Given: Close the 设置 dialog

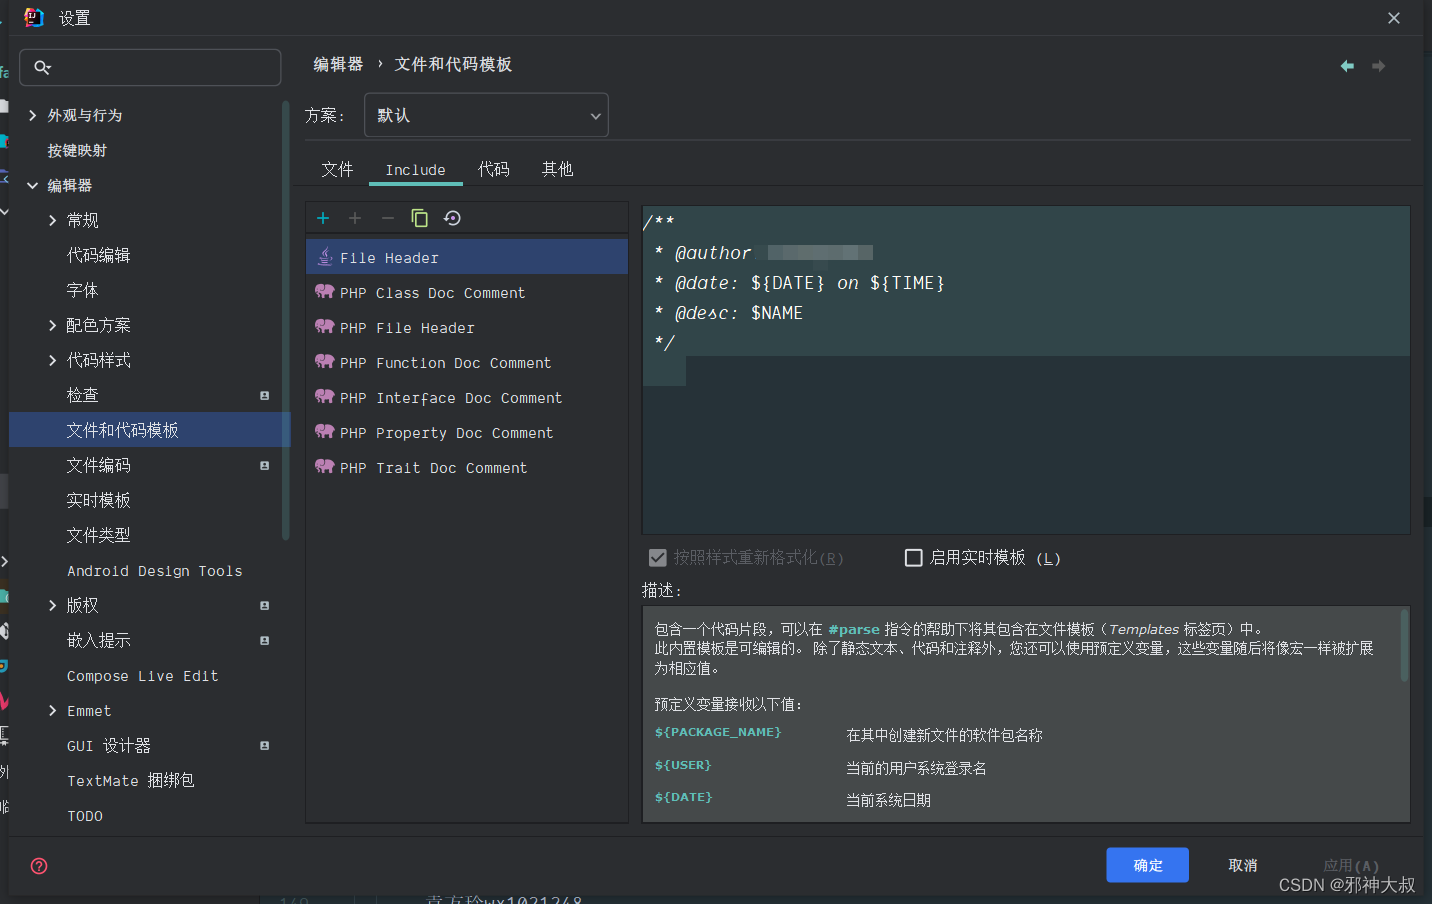Looking at the screenshot, I should pyautogui.click(x=1394, y=18).
